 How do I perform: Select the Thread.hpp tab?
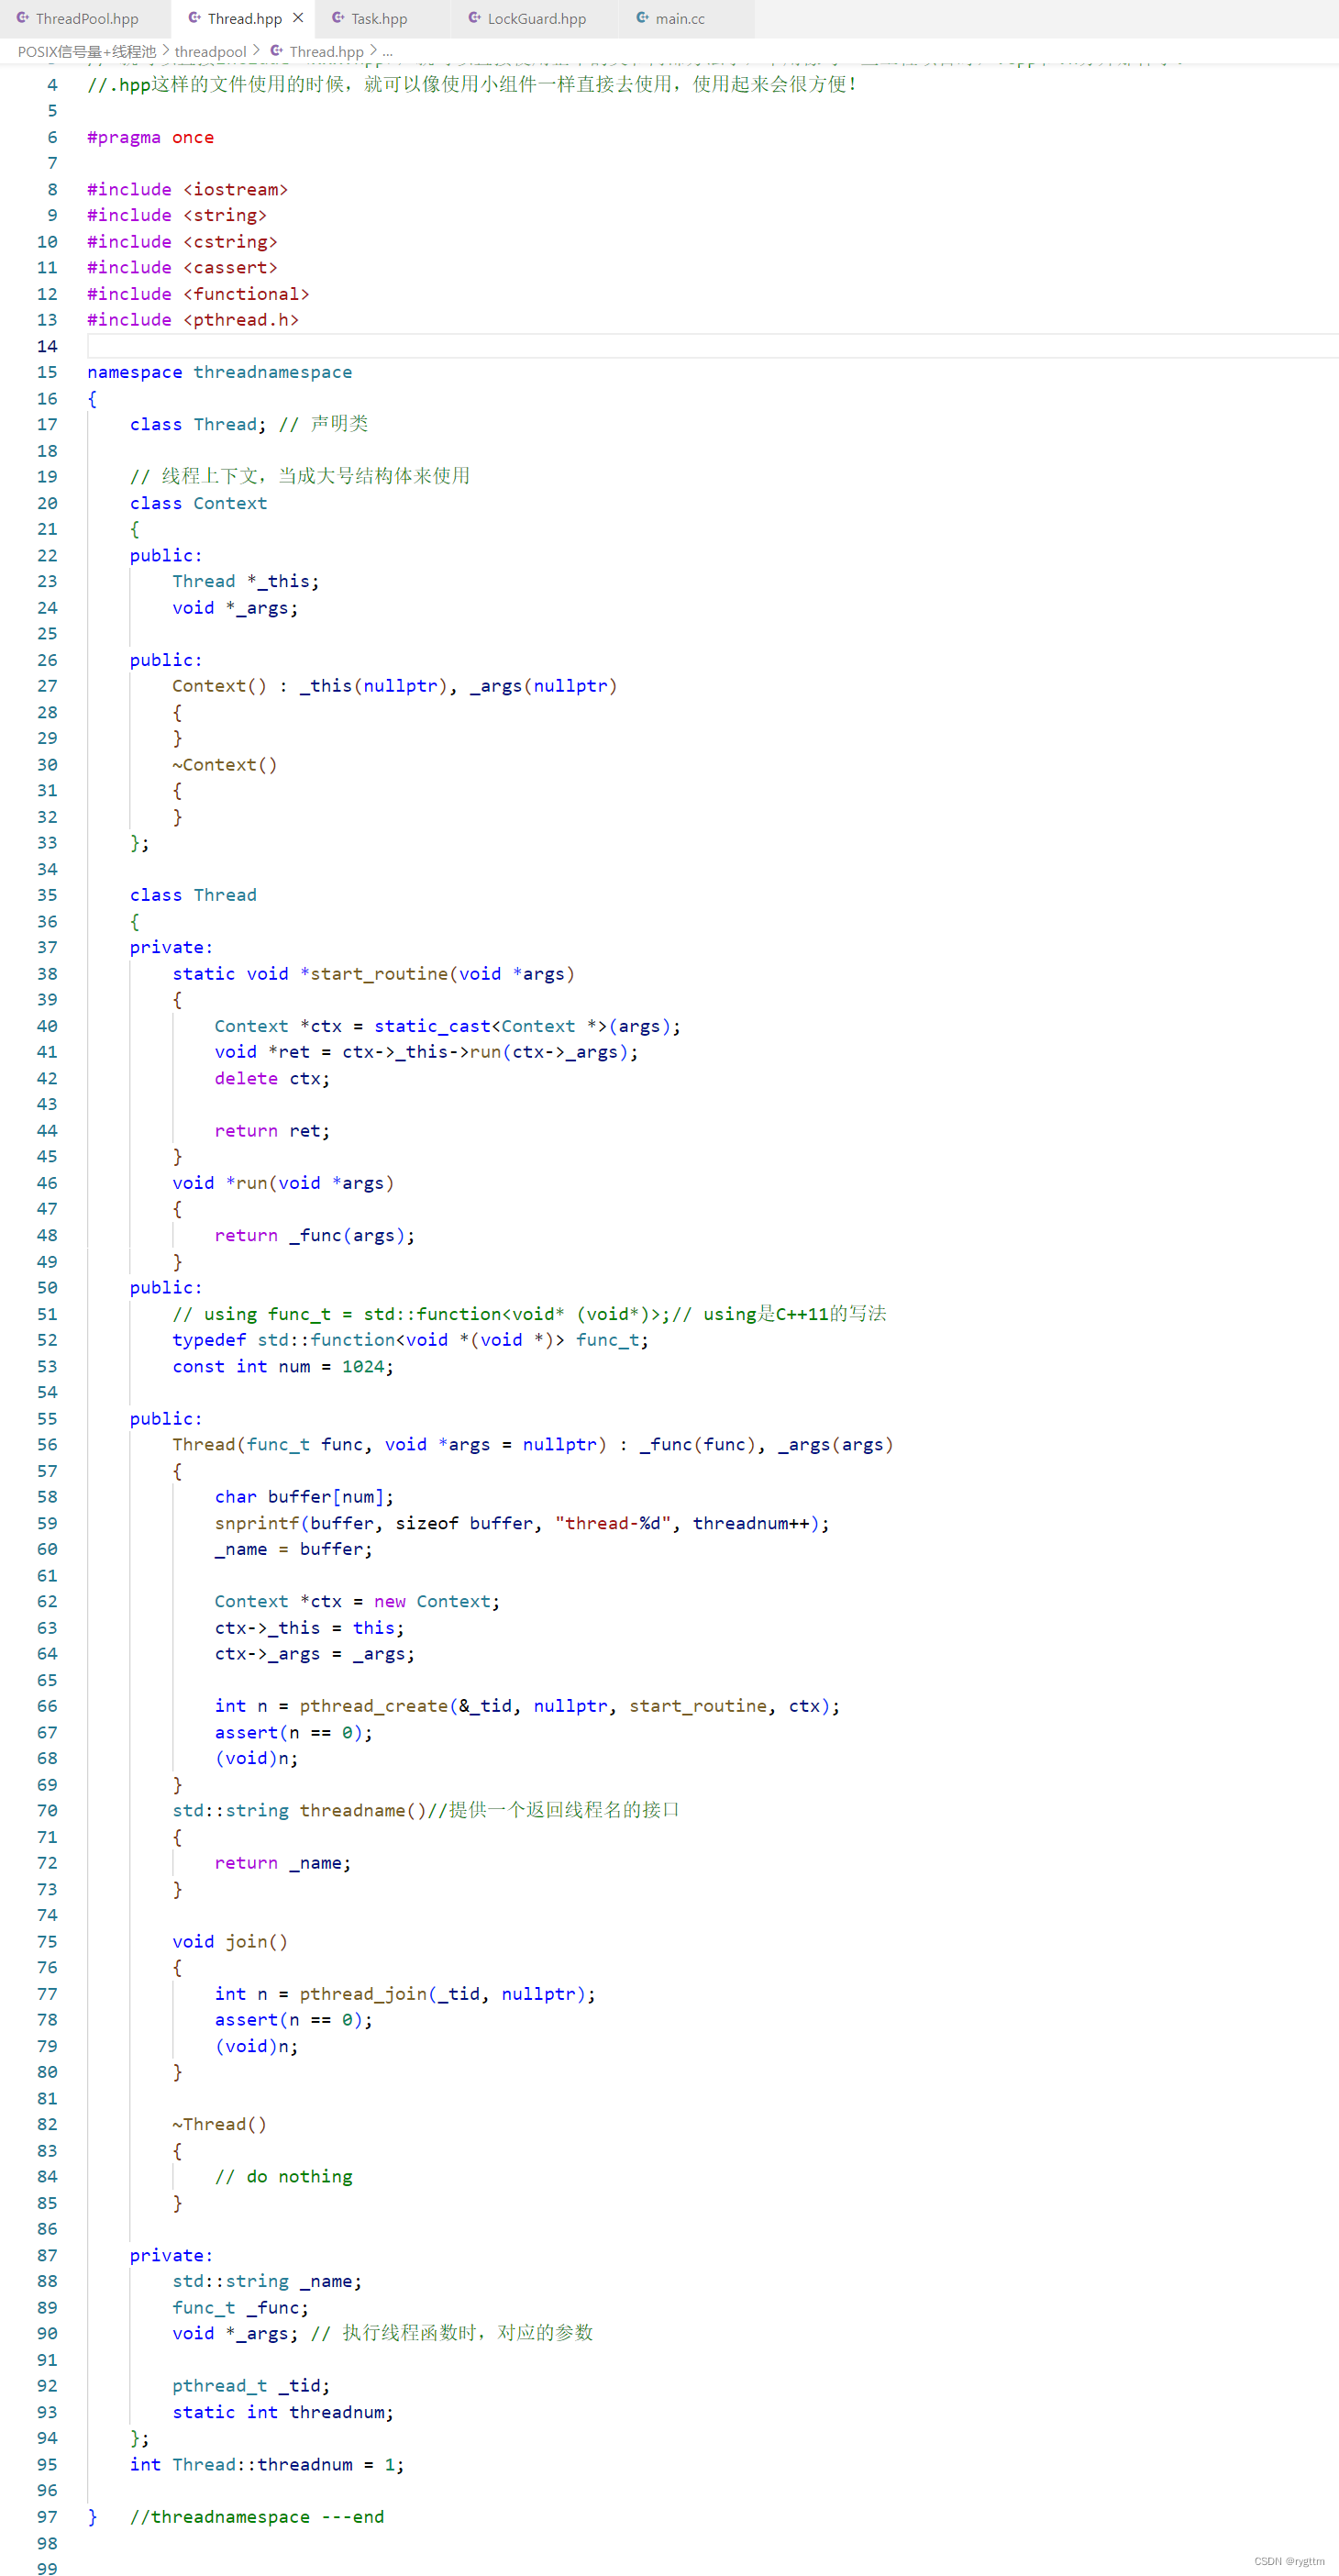point(244,18)
